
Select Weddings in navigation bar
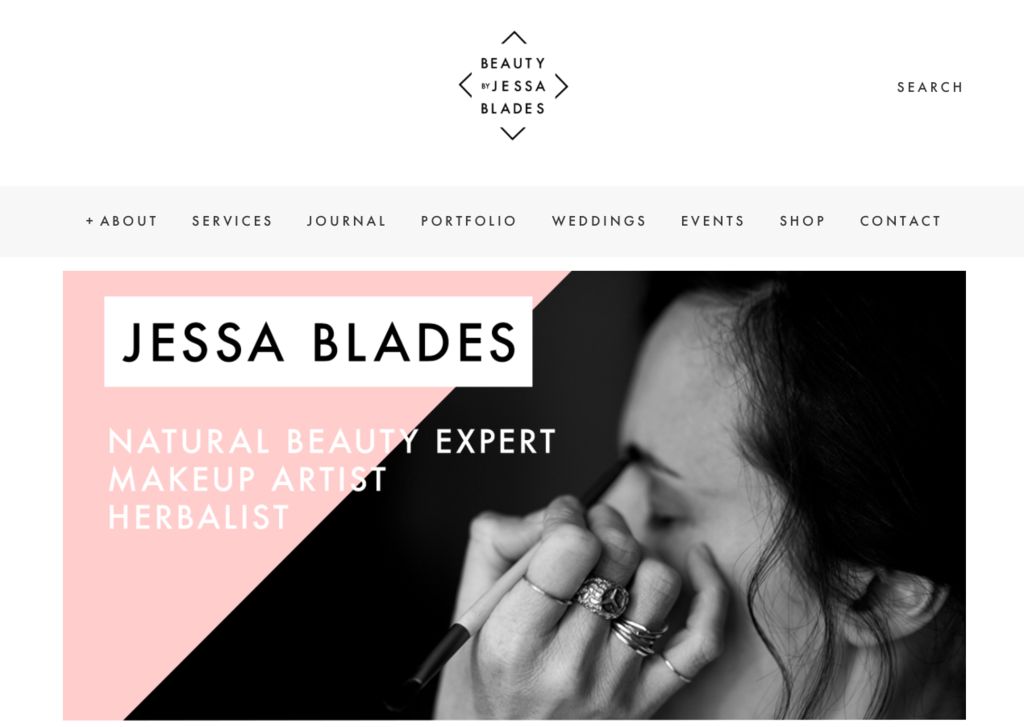pyautogui.click(x=599, y=221)
